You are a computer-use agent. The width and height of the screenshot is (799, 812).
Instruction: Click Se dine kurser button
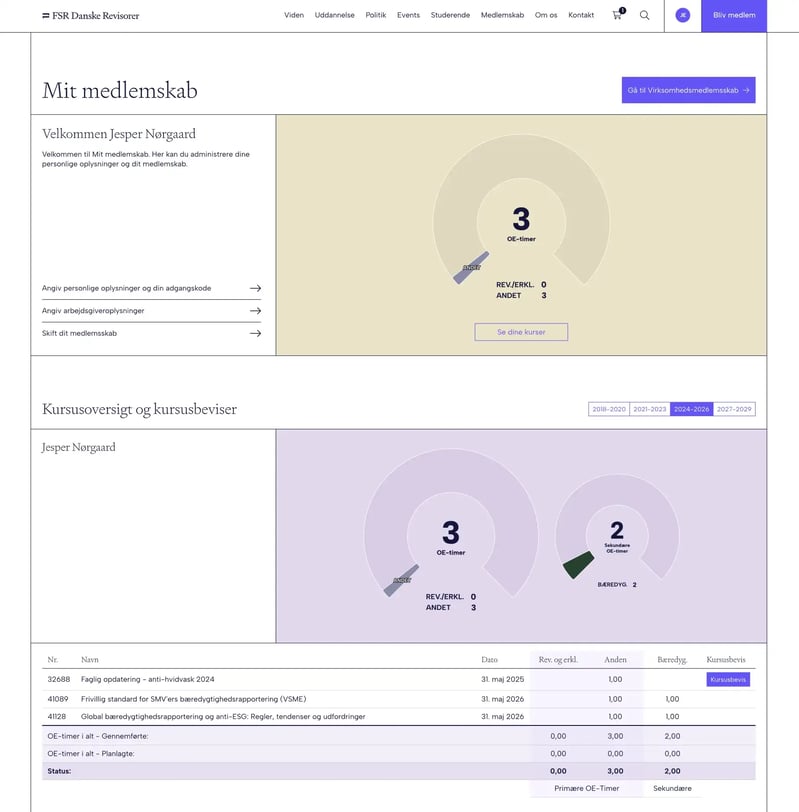click(x=521, y=332)
